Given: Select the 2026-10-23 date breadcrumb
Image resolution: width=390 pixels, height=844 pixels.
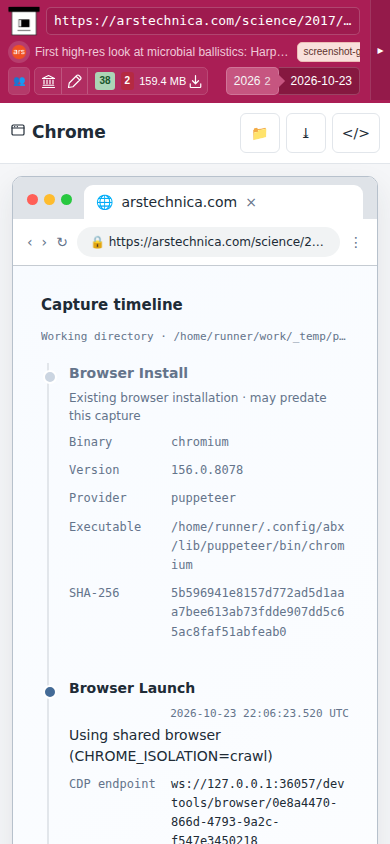Looking at the screenshot, I should (x=321, y=81).
